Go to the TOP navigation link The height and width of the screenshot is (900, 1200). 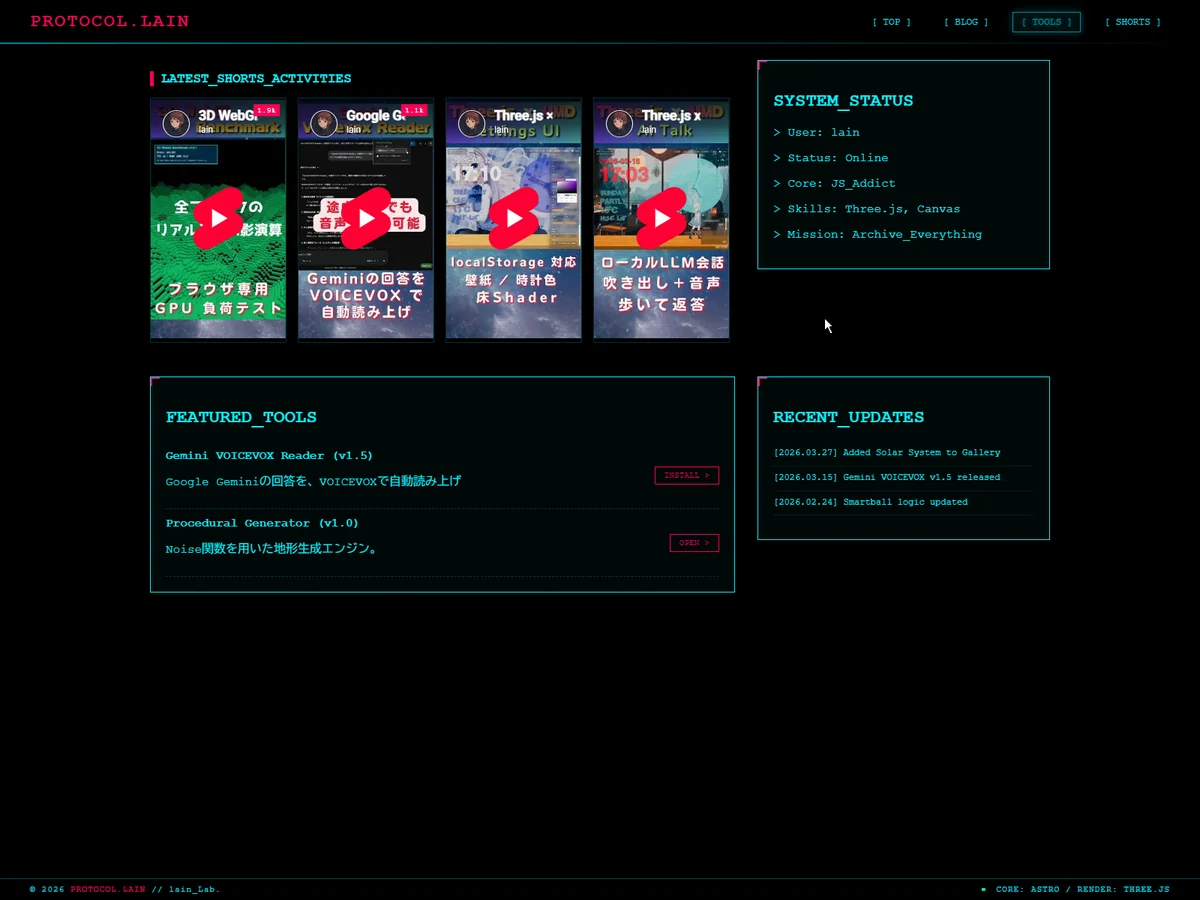[x=891, y=22]
